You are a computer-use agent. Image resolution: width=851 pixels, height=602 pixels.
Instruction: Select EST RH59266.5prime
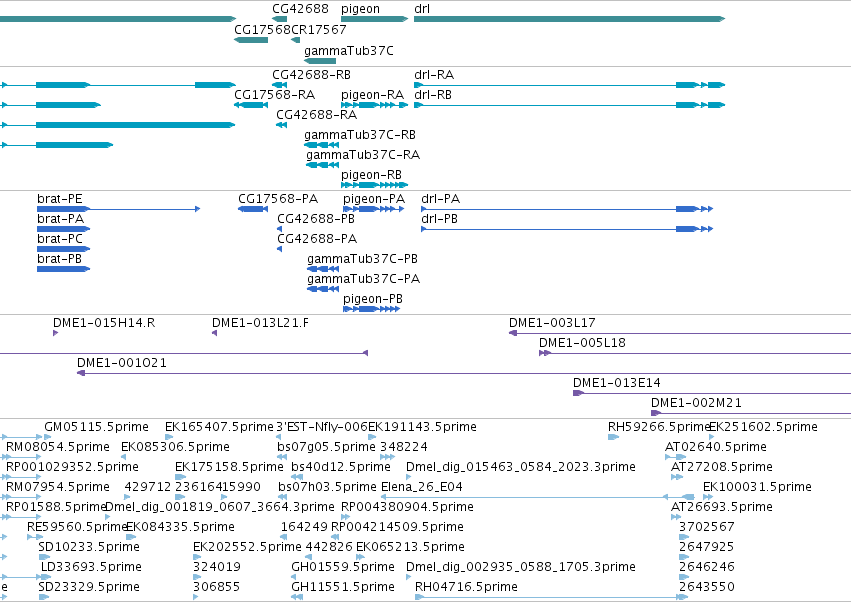659,427
